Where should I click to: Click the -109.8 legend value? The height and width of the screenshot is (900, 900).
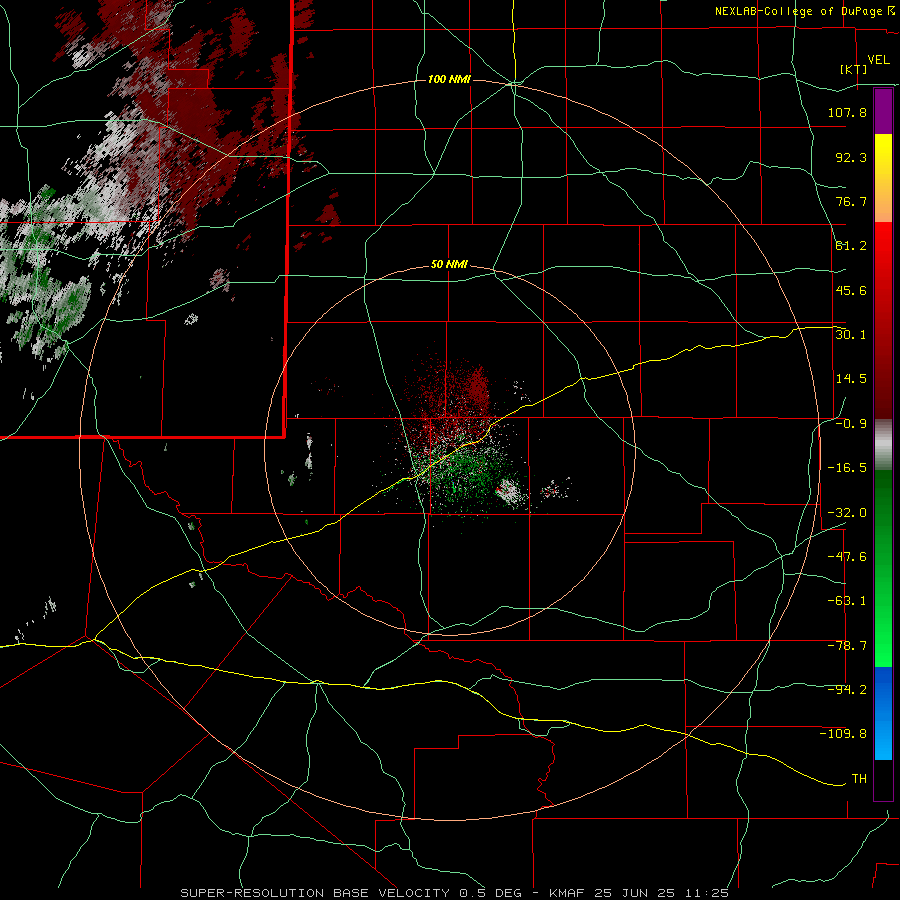pyautogui.click(x=843, y=734)
